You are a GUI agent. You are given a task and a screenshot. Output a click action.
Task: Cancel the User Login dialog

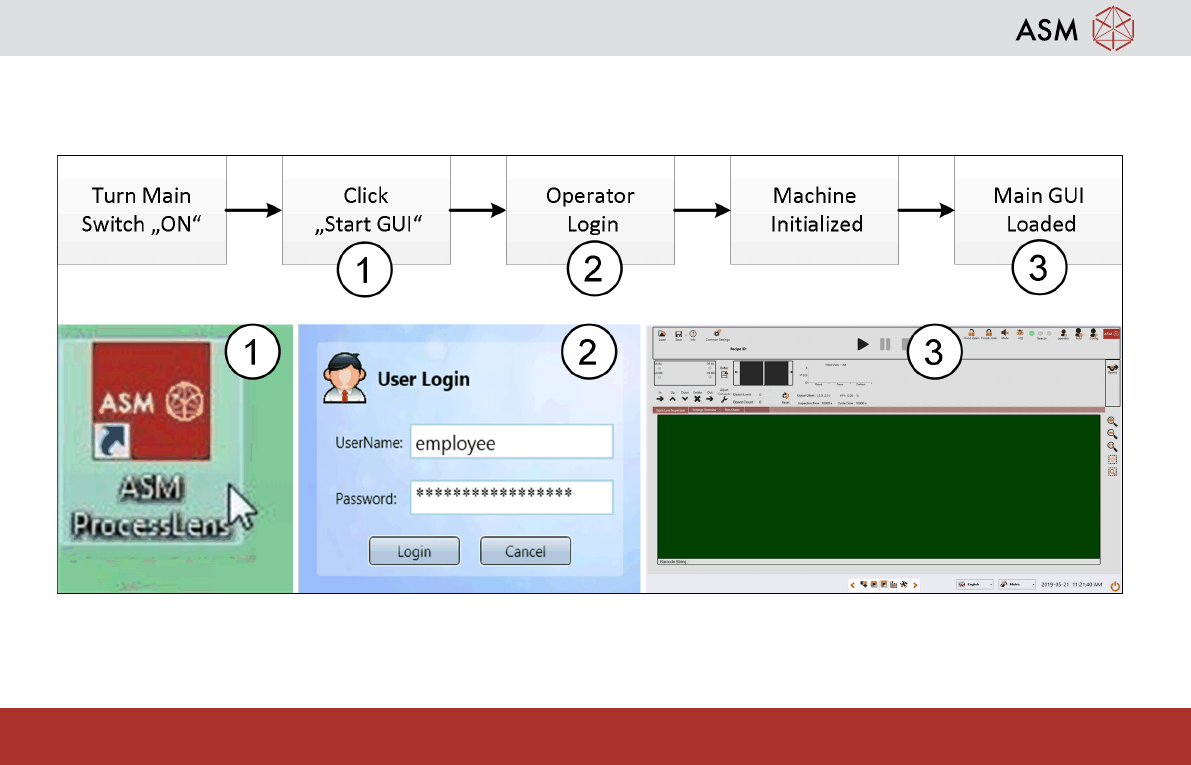point(525,552)
